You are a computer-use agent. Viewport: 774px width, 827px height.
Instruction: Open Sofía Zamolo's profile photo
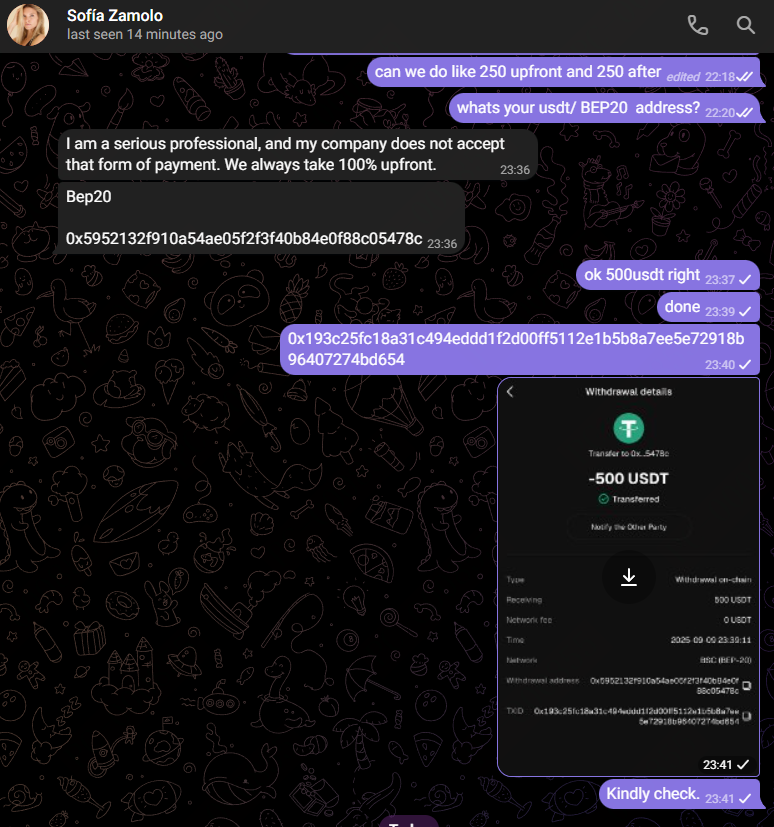pos(28,25)
